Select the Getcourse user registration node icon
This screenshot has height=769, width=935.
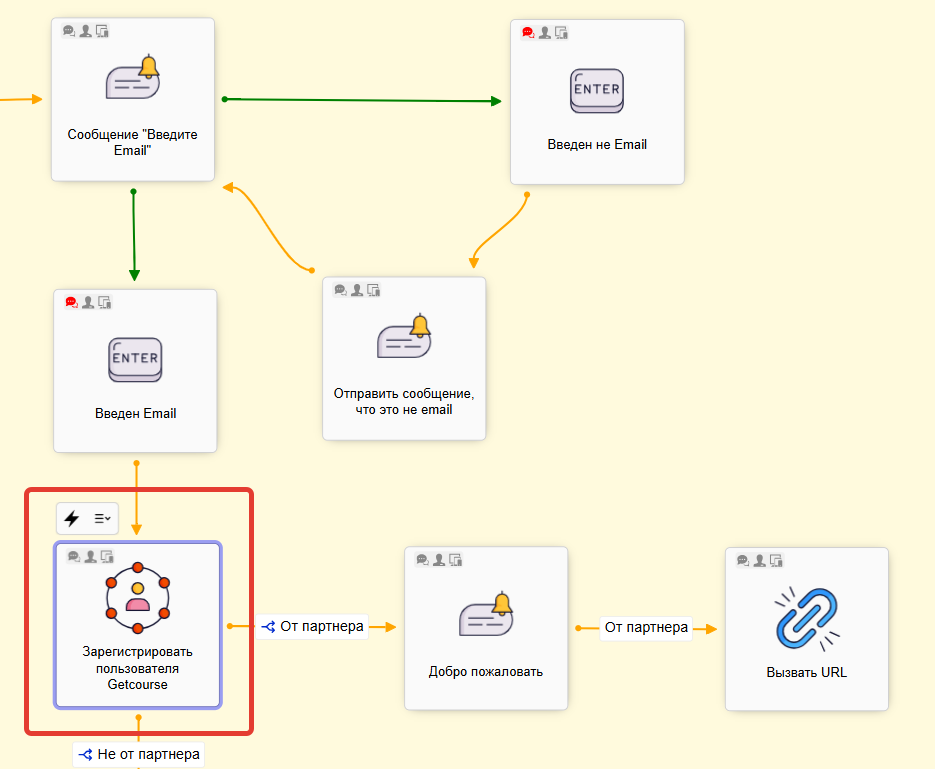138,598
